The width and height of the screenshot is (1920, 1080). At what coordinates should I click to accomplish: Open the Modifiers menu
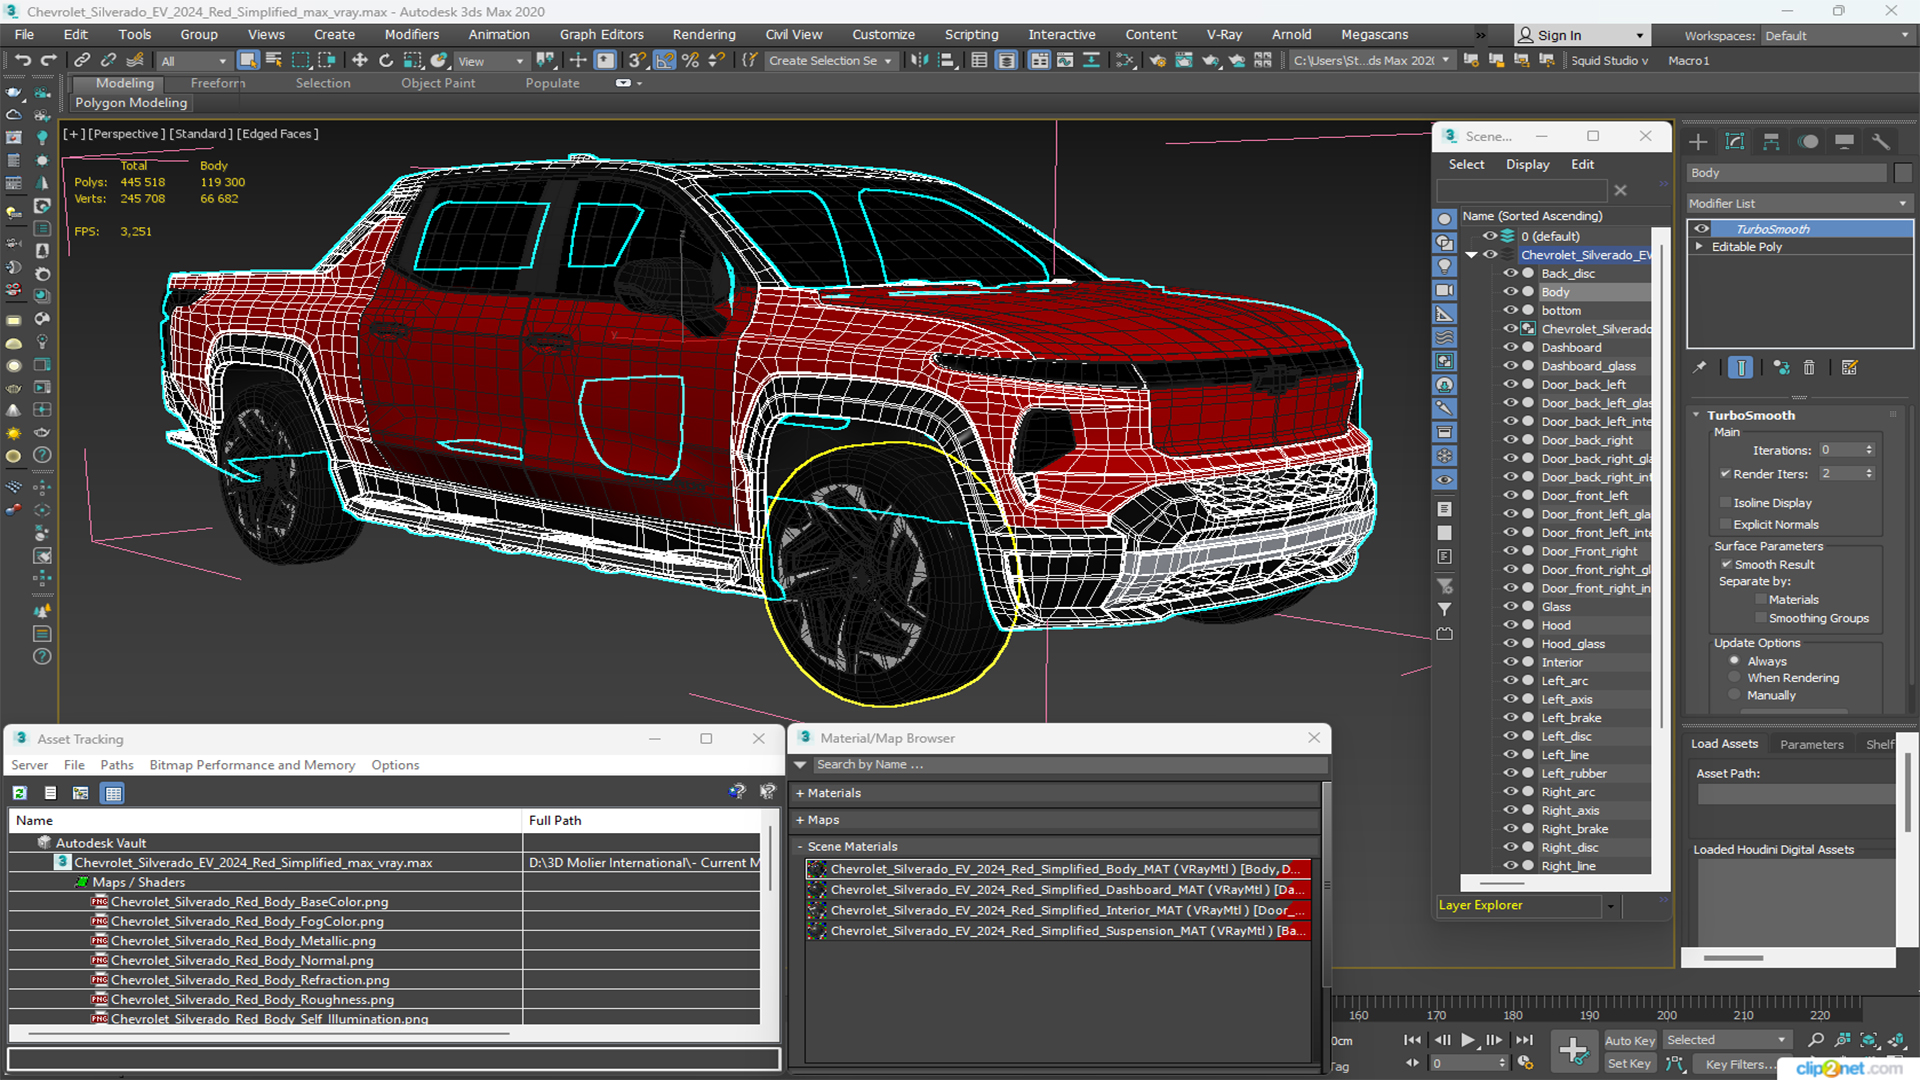tap(412, 35)
